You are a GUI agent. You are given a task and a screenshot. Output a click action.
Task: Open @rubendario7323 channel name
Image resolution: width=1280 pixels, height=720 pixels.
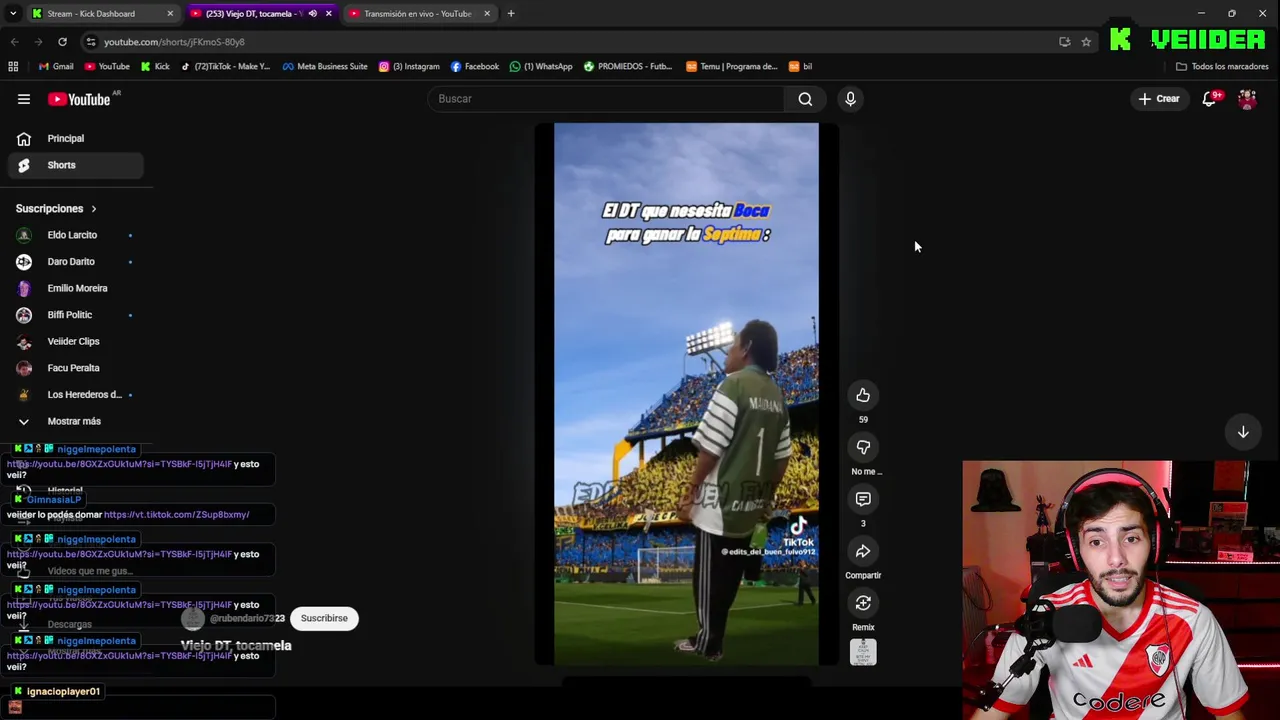coord(247,619)
